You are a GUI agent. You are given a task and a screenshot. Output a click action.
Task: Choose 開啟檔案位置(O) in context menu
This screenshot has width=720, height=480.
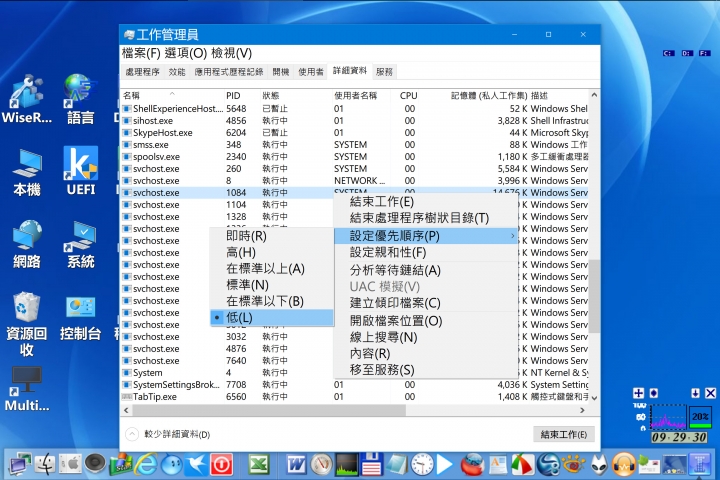tap(426, 321)
